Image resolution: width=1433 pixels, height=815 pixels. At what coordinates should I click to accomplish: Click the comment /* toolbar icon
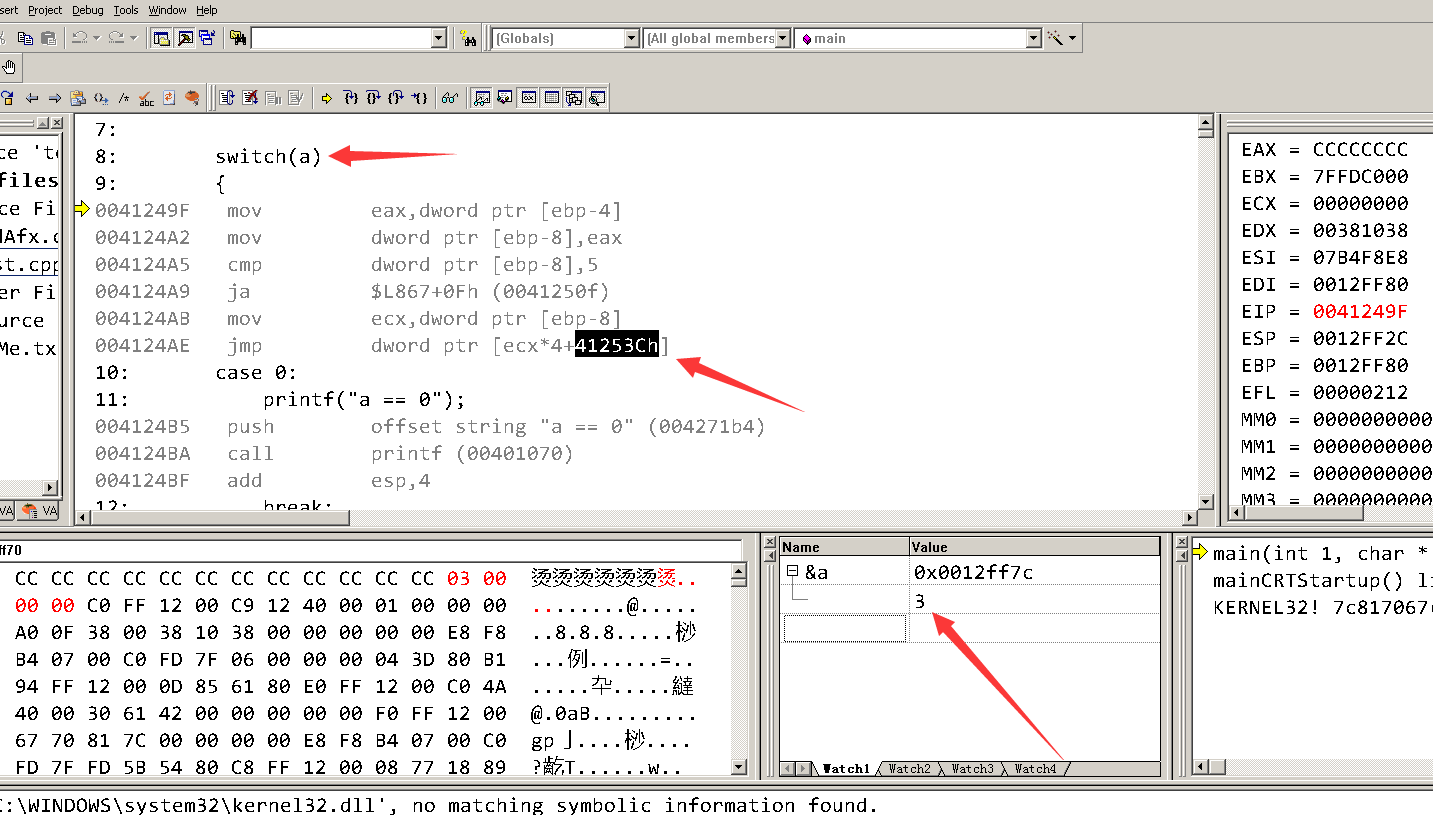124,98
